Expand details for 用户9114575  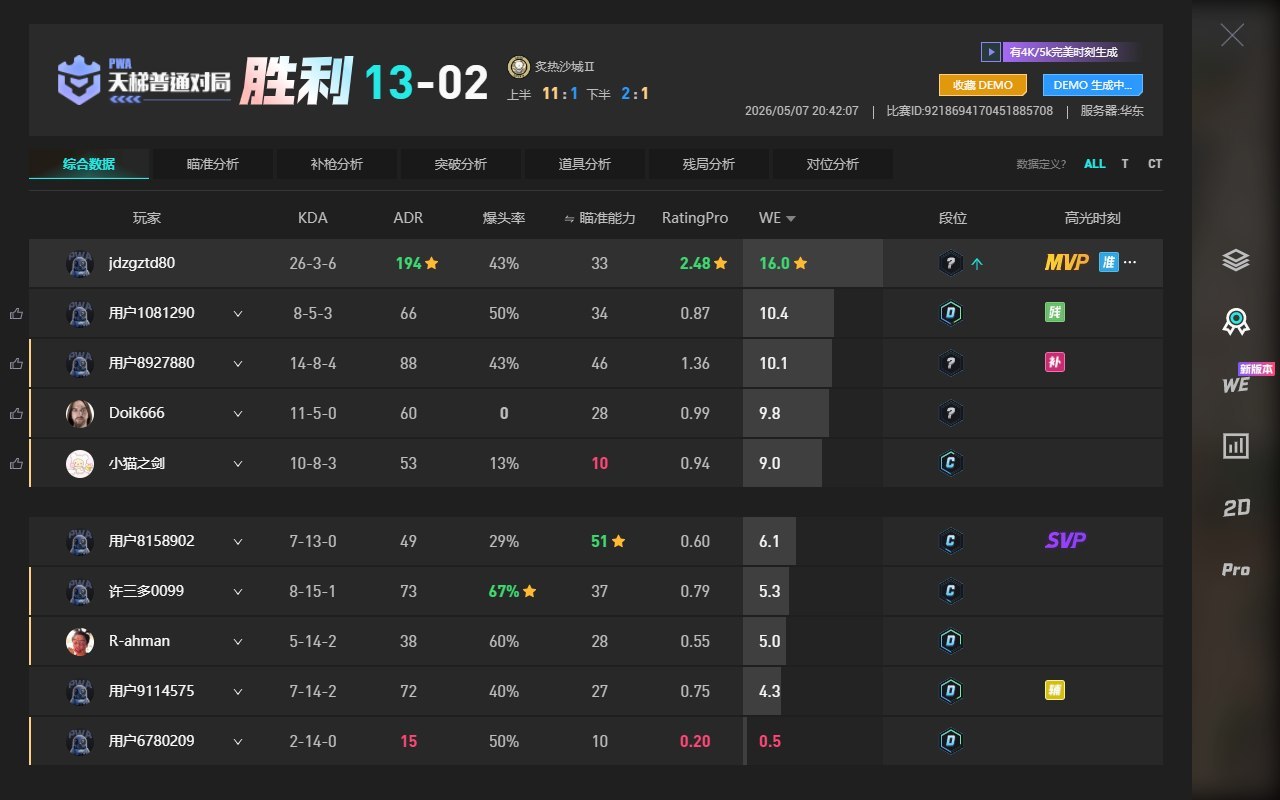pyautogui.click(x=238, y=691)
